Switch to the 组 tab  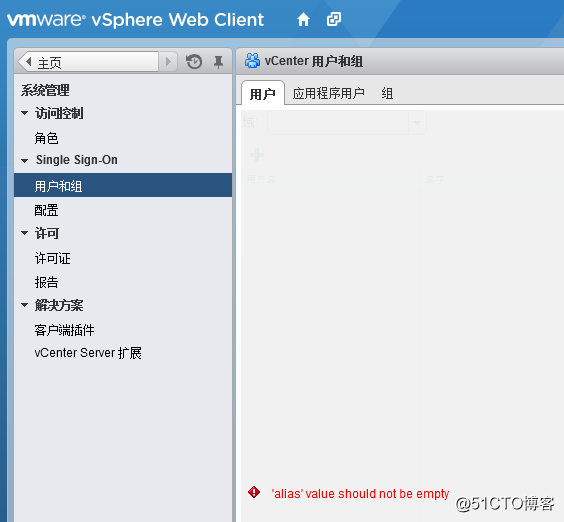(x=387, y=94)
